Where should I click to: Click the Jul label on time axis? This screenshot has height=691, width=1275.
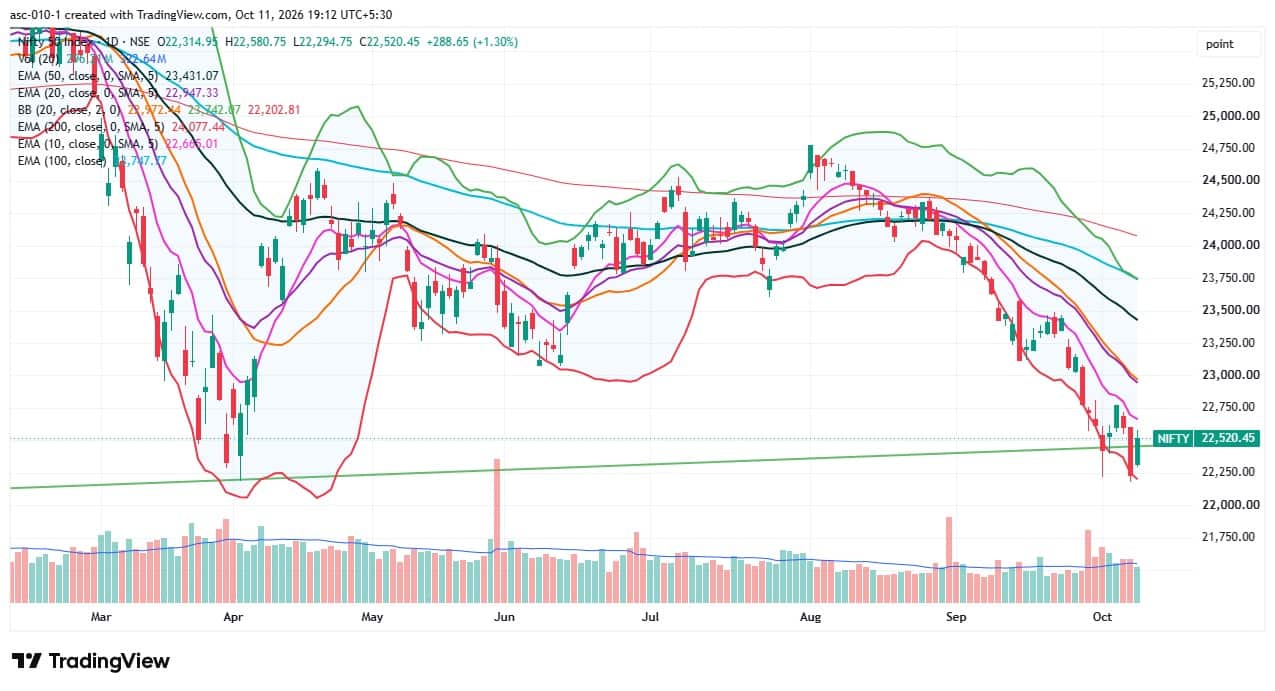(650, 617)
